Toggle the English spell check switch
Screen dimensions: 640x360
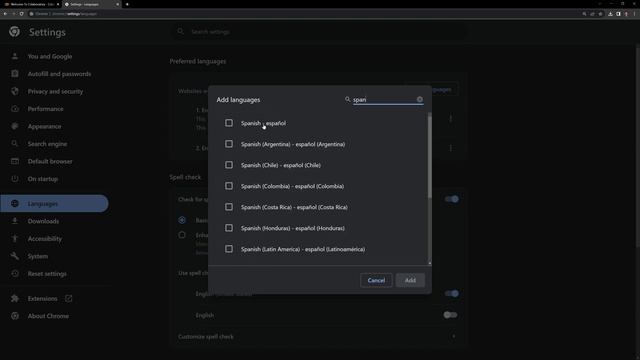tap(451, 315)
